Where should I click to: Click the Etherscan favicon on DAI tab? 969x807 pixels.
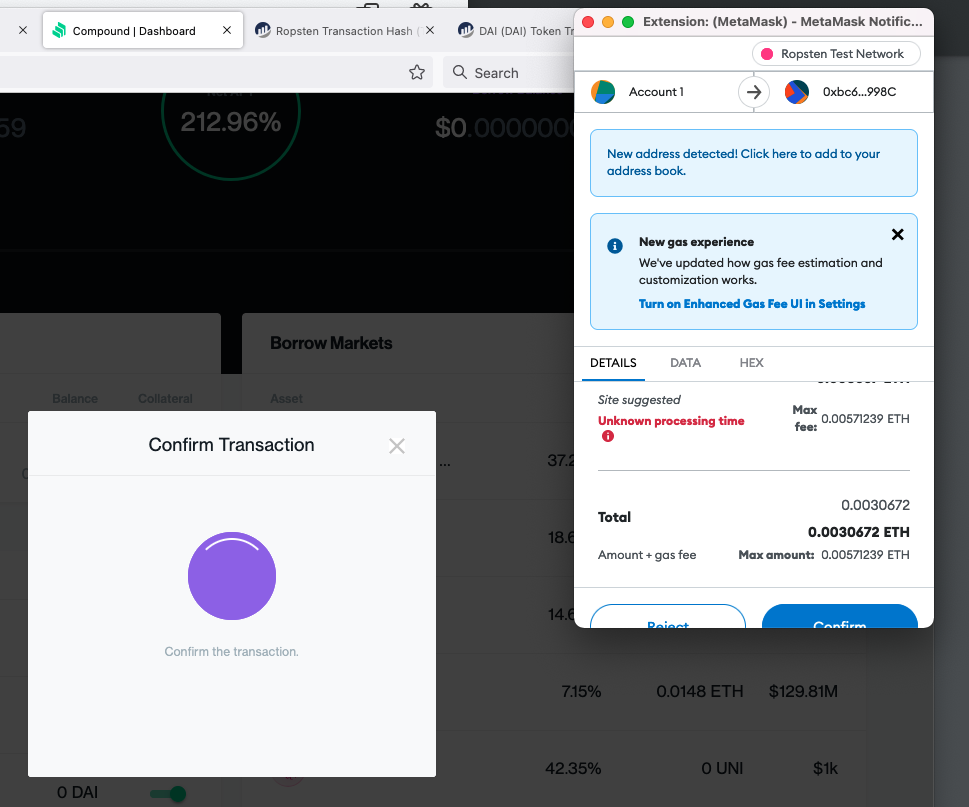click(465, 30)
